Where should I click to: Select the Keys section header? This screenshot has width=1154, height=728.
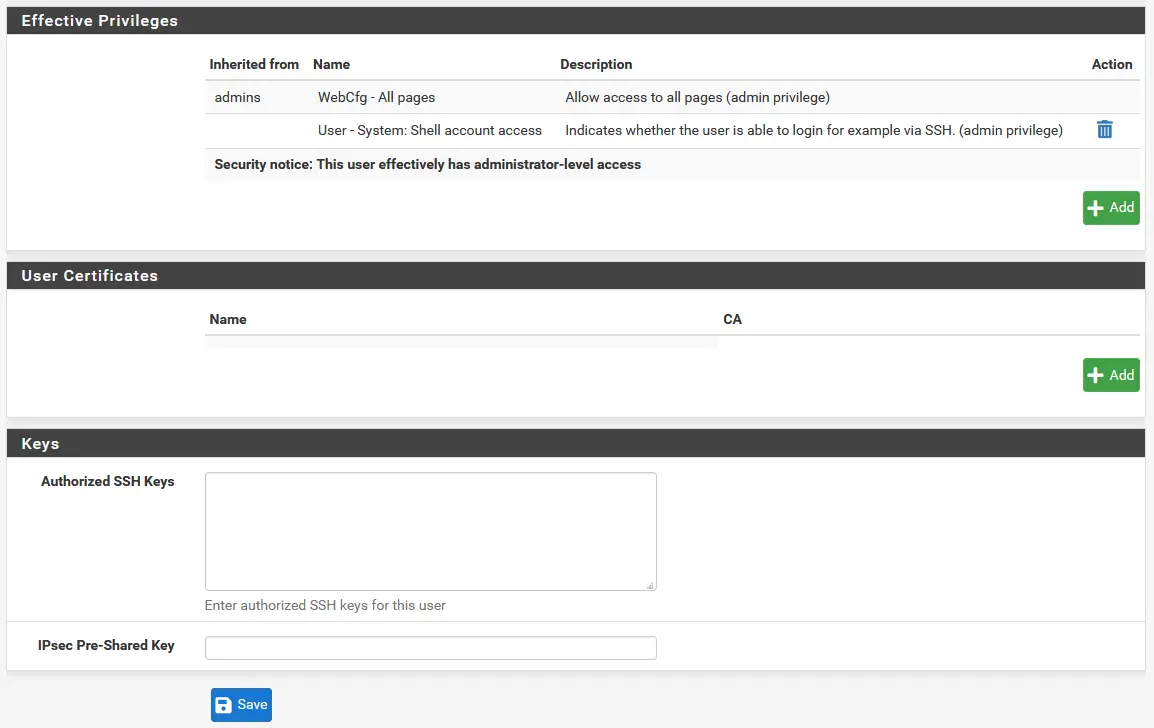click(x=40, y=444)
